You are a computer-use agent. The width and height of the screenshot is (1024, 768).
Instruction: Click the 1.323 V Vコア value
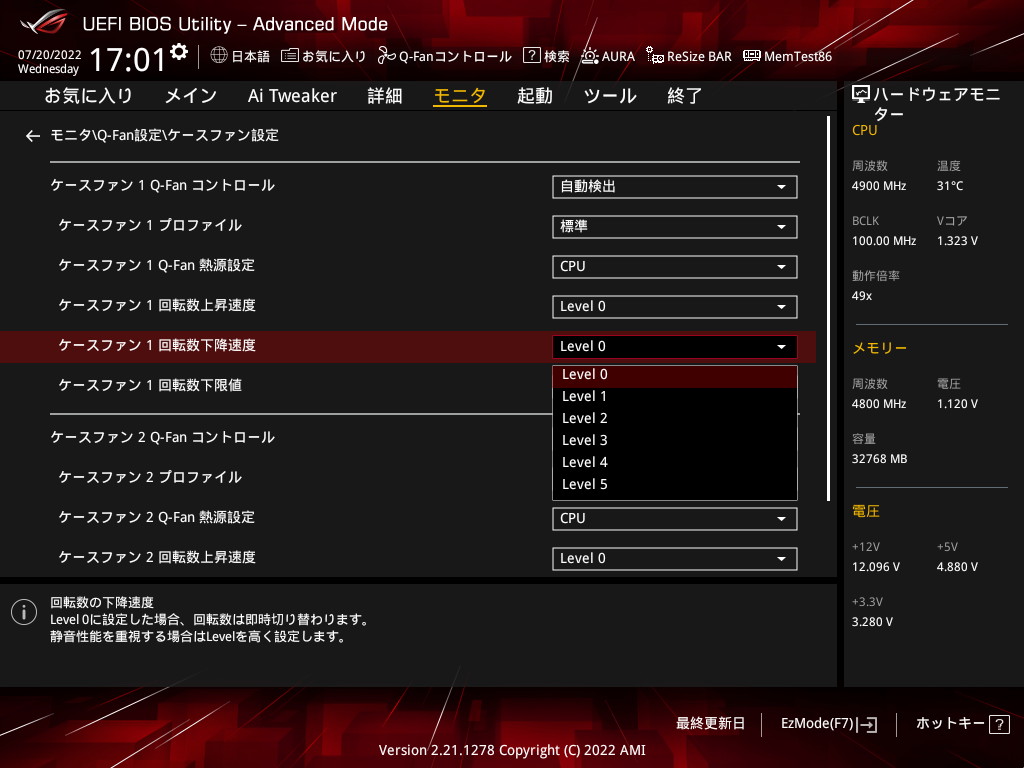pyautogui.click(x=957, y=241)
